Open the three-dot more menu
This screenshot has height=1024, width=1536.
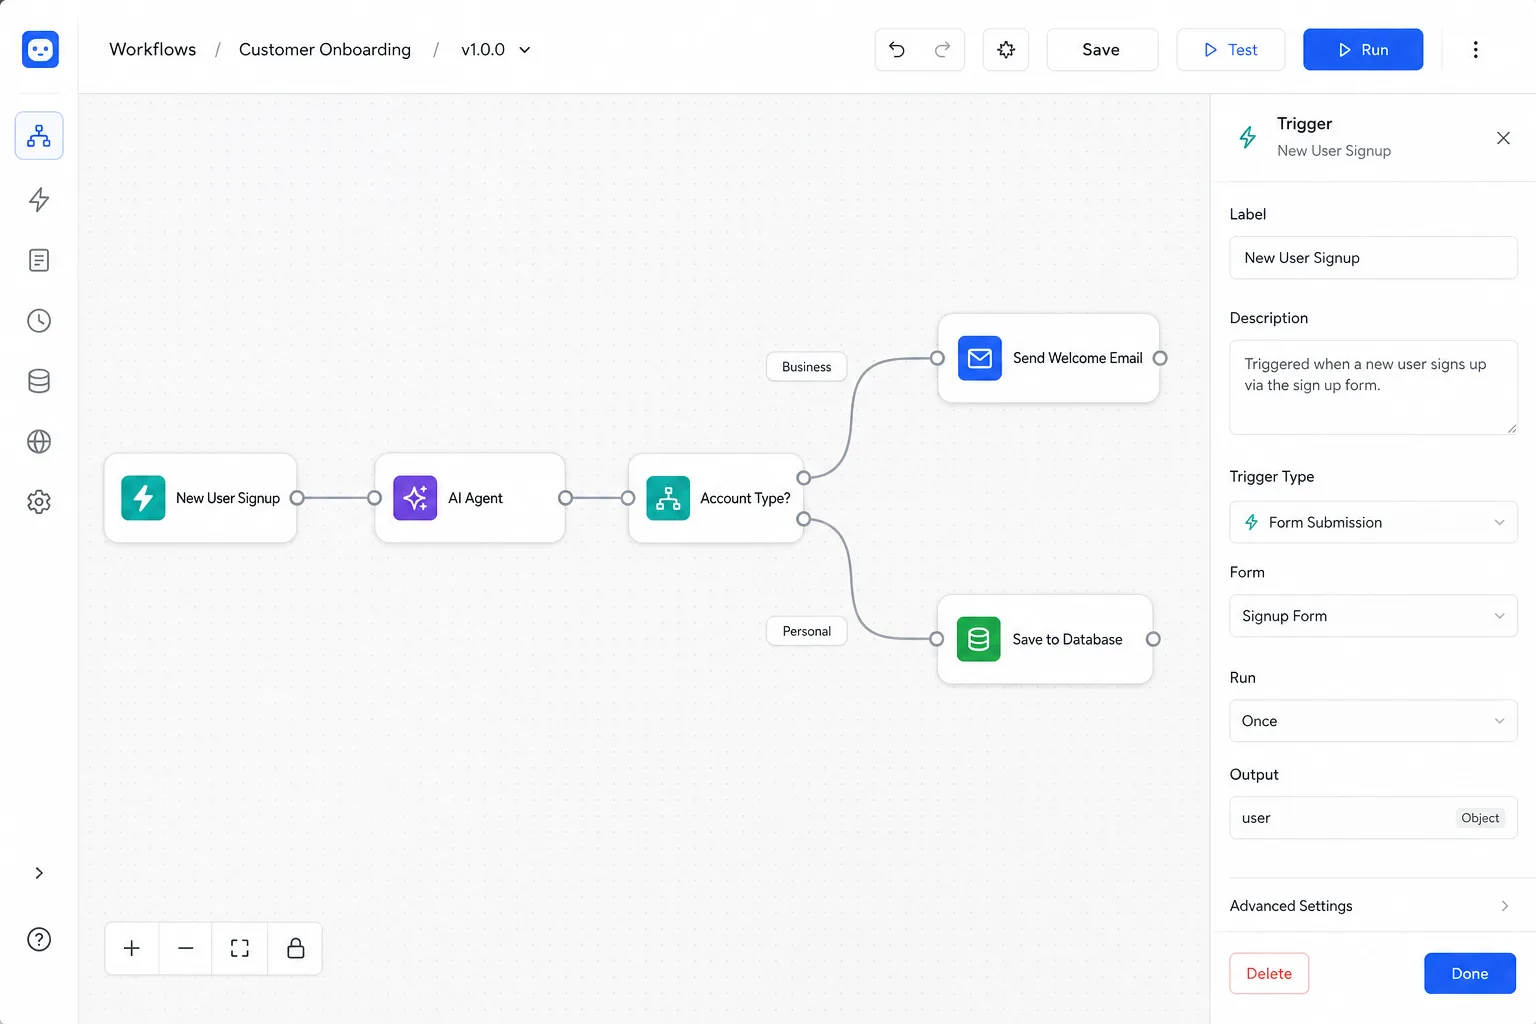click(1475, 50)
